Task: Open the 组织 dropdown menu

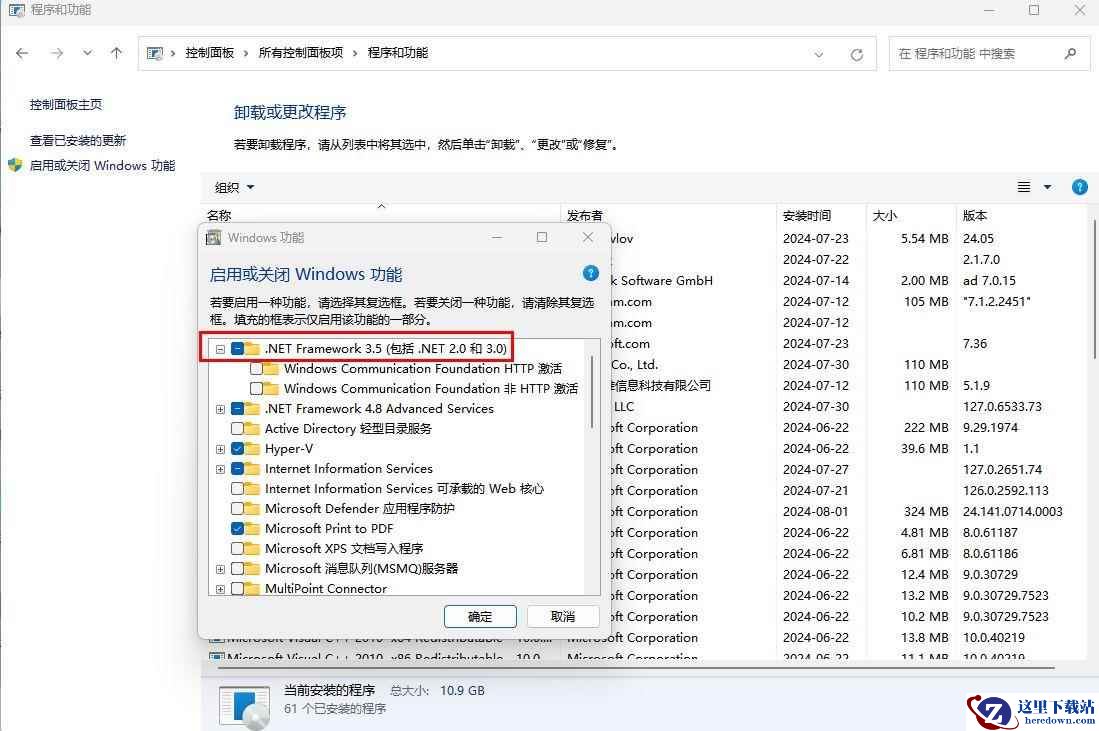Action: click(x=235, y=188)
